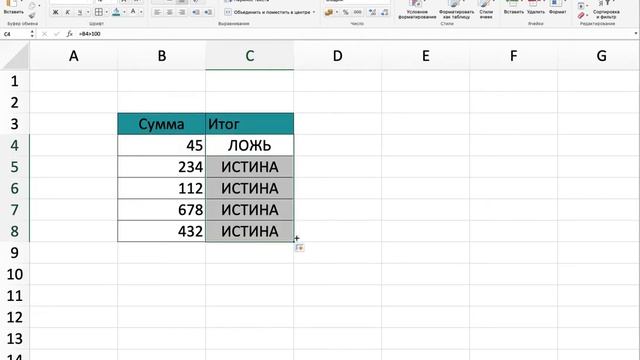Decrease decimal places
640x360 pixels.
[384, 12]
